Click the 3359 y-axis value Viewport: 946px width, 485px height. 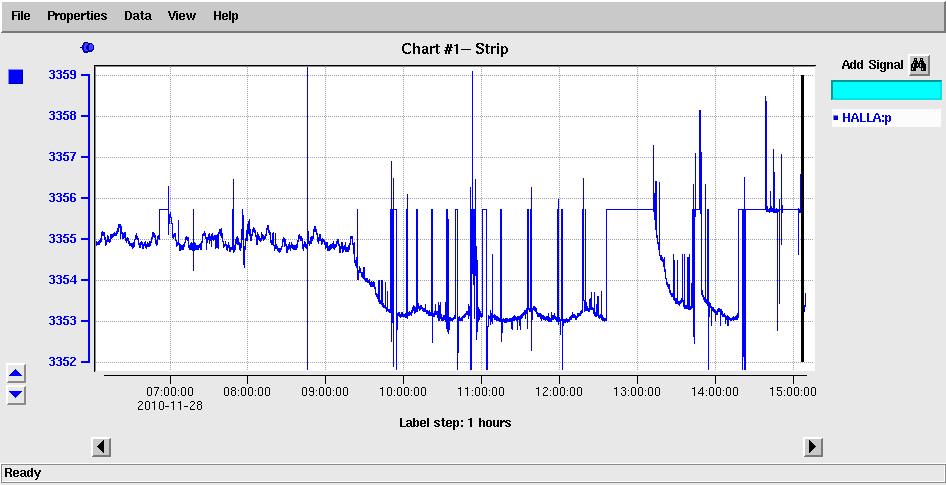(62, 75)
